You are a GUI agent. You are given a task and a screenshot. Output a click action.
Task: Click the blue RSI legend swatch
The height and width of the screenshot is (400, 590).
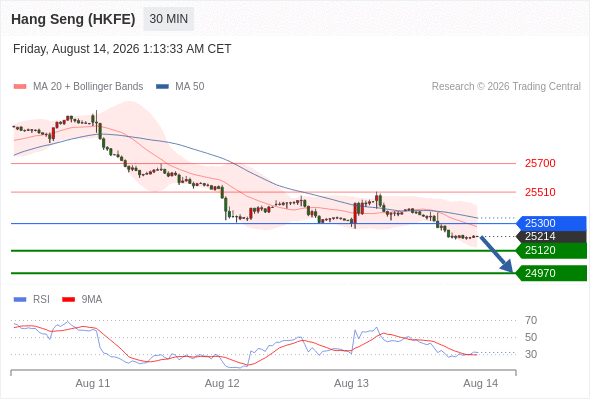click(20, 300)
